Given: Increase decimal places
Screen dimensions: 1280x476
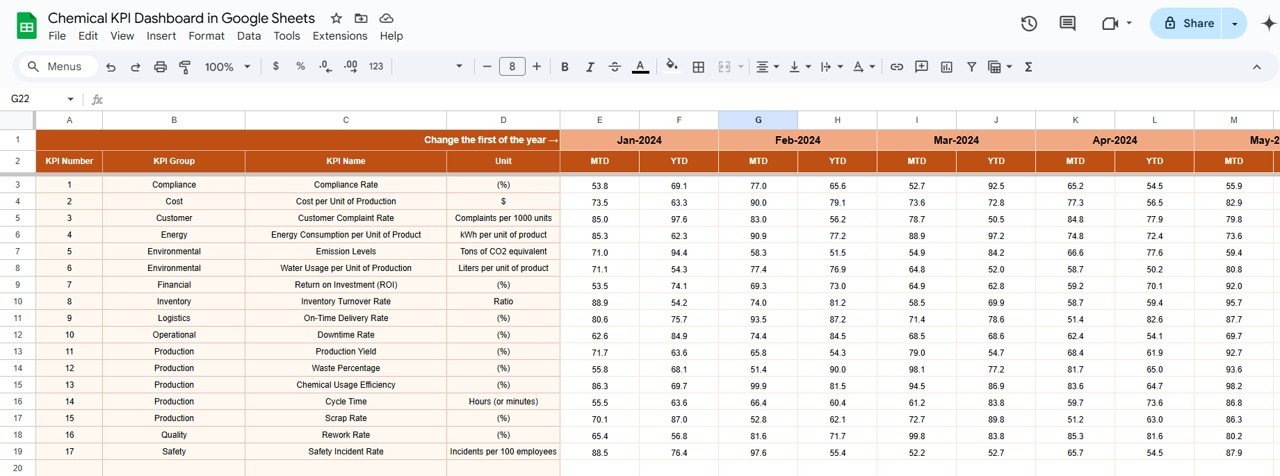Looking at the screenshot, I should pyautogui.click(x=350, y=66).
